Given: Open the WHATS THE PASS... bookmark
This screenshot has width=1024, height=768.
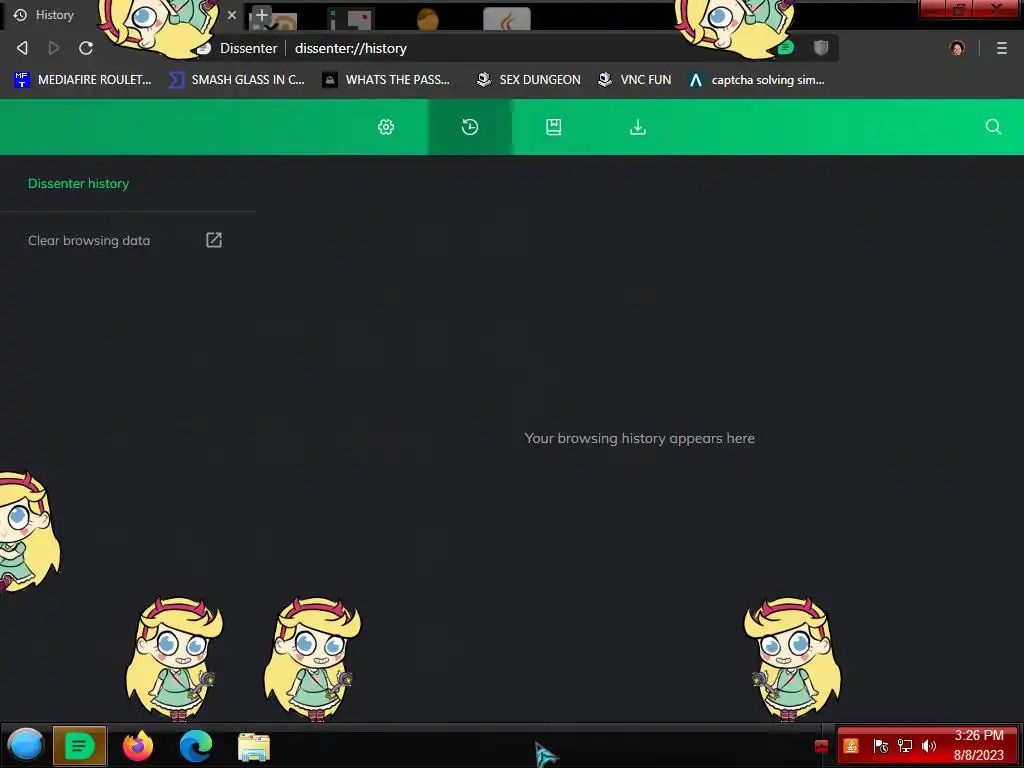Looking at the screenshot, I should [x=386, y=80].
